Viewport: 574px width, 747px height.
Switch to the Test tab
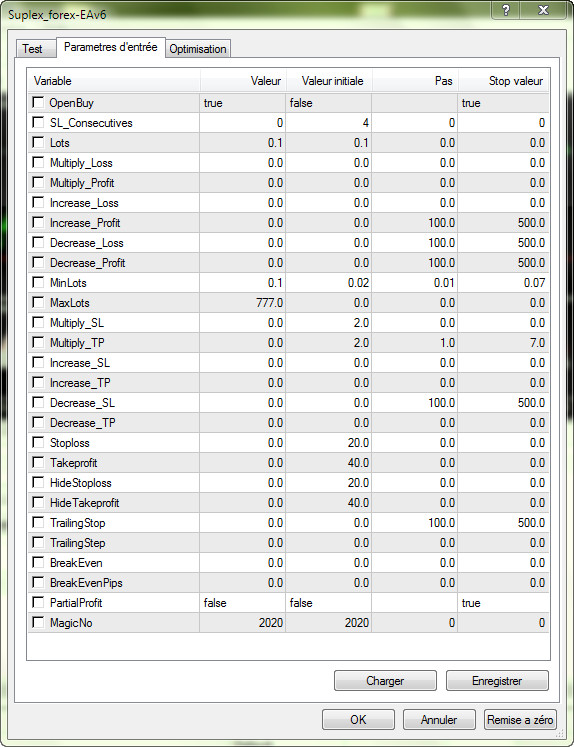32,49
